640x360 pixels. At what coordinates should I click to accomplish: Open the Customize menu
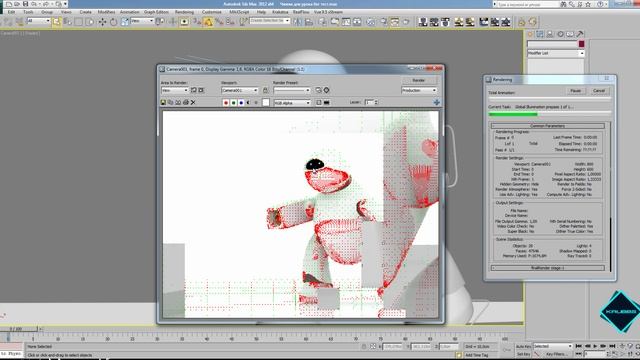click(x=211, y=12)
